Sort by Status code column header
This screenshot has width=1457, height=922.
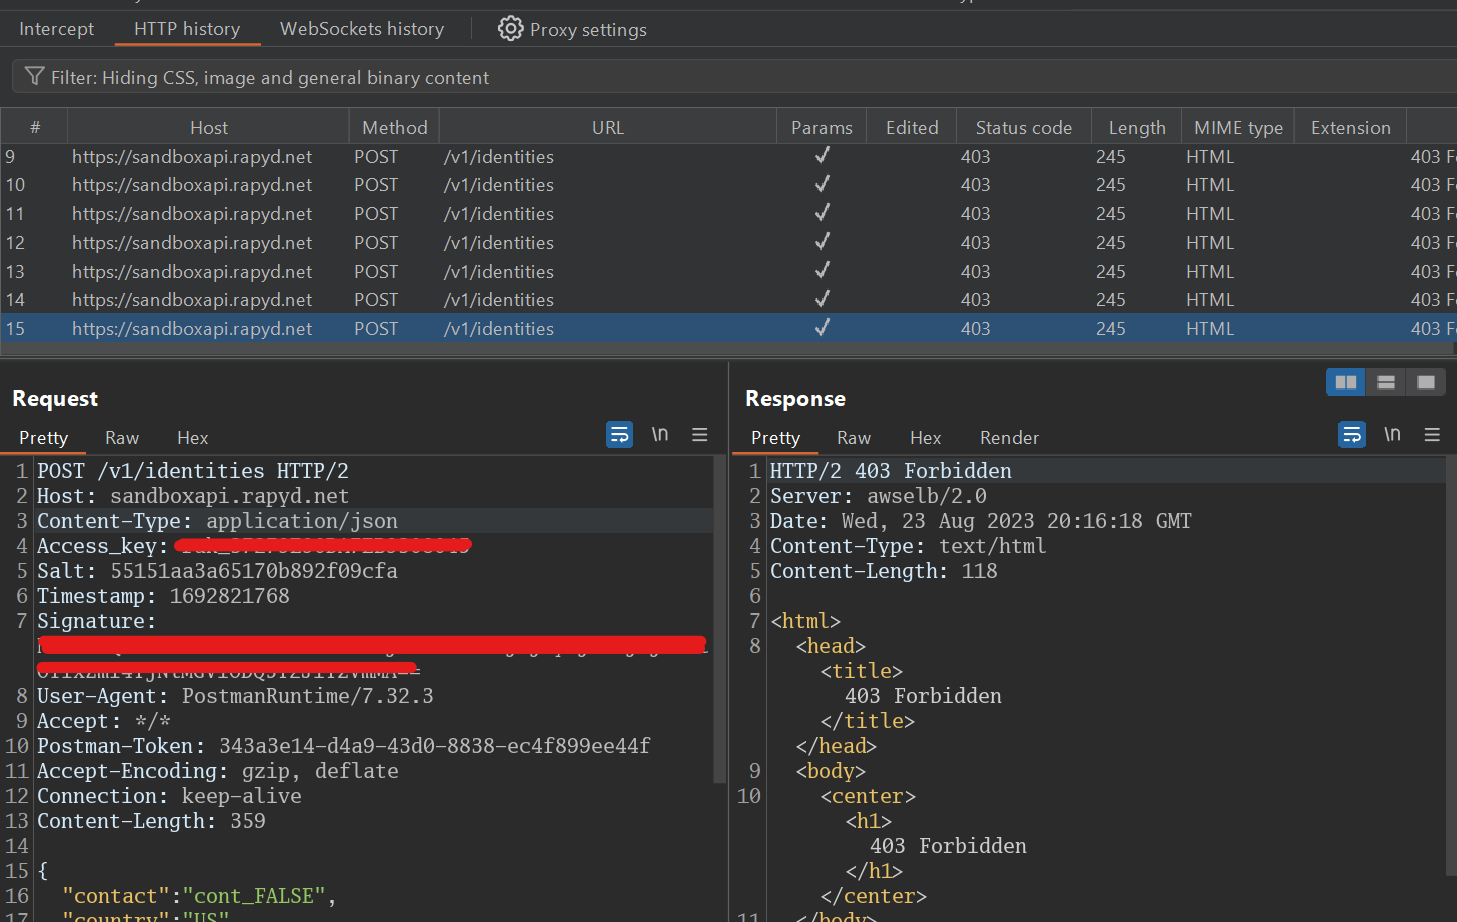point(1023,127)
